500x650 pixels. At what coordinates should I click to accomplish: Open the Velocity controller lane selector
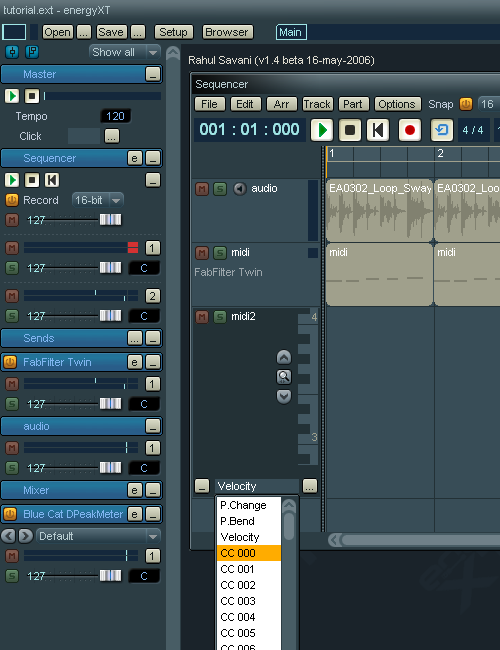tap(257, 486)
